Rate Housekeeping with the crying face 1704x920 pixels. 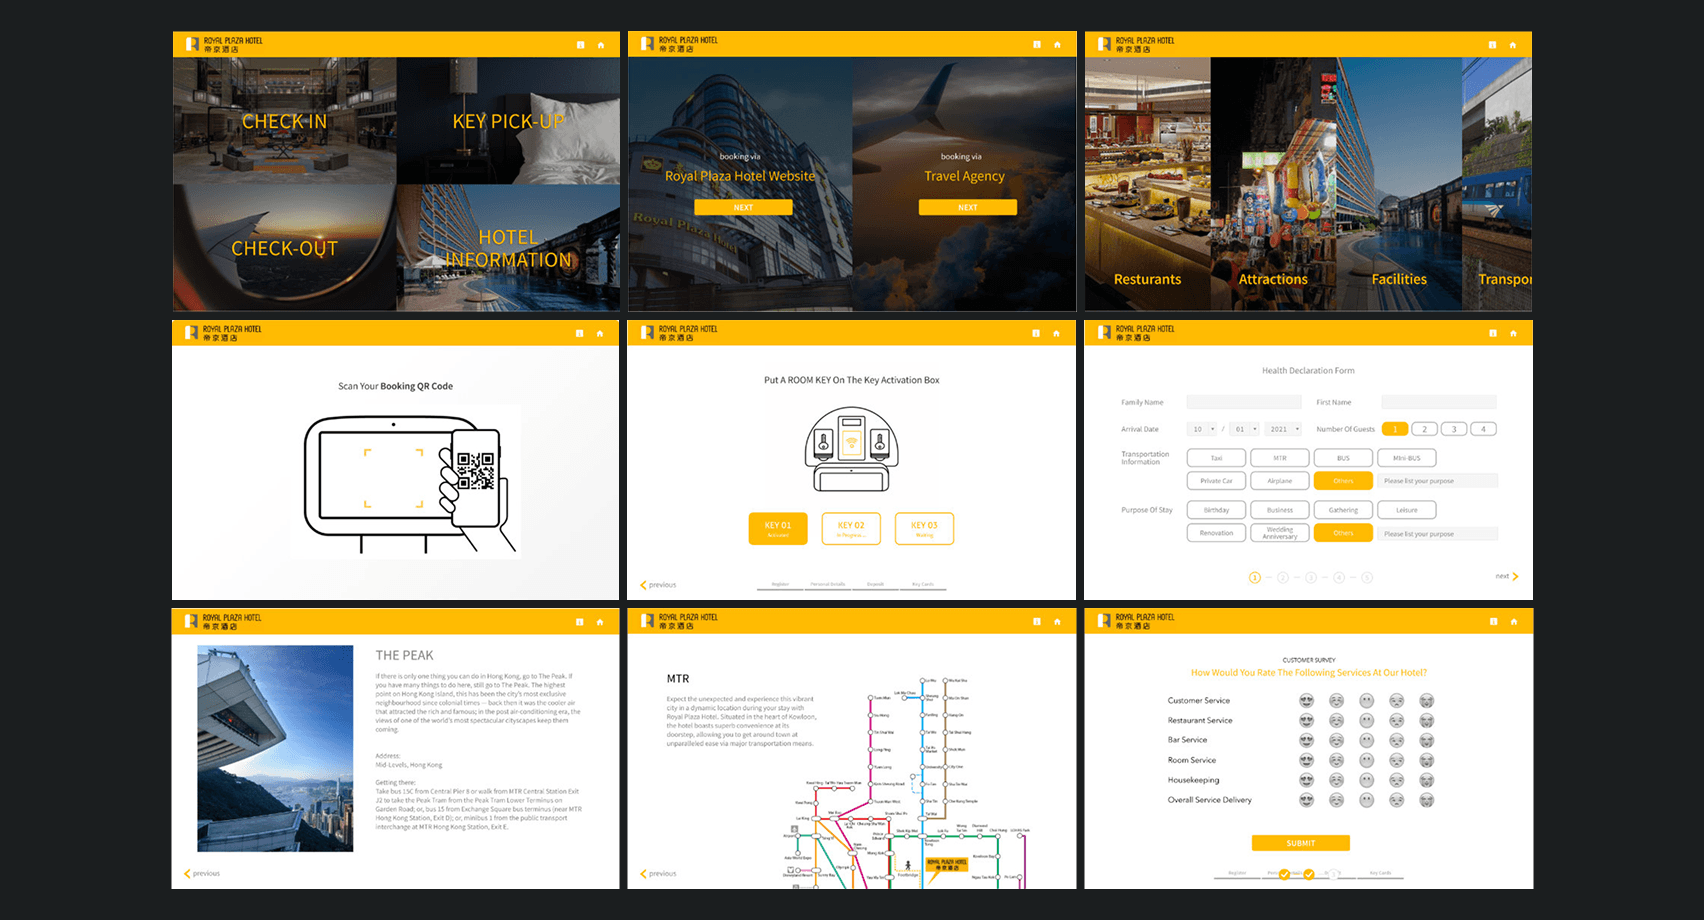click(x=1427, y=780)
